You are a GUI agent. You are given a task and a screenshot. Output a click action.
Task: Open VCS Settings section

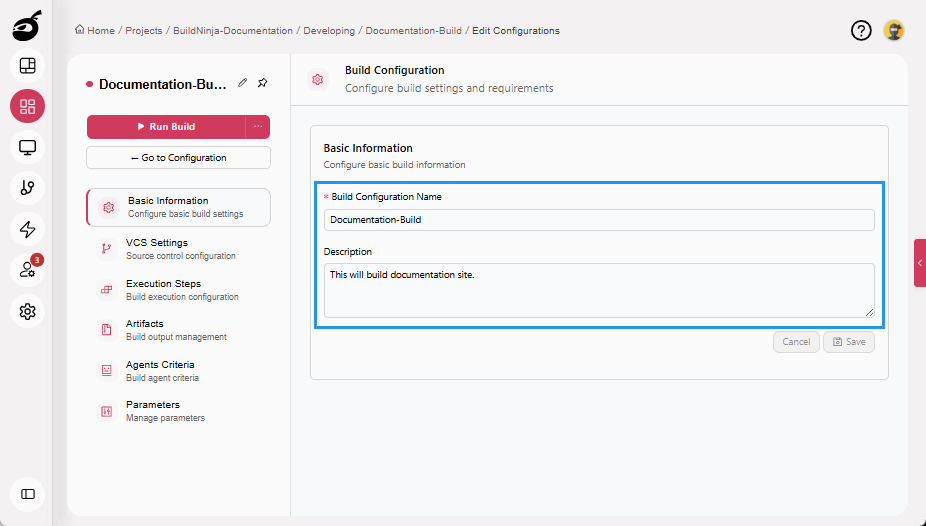(x=178, y=249)
